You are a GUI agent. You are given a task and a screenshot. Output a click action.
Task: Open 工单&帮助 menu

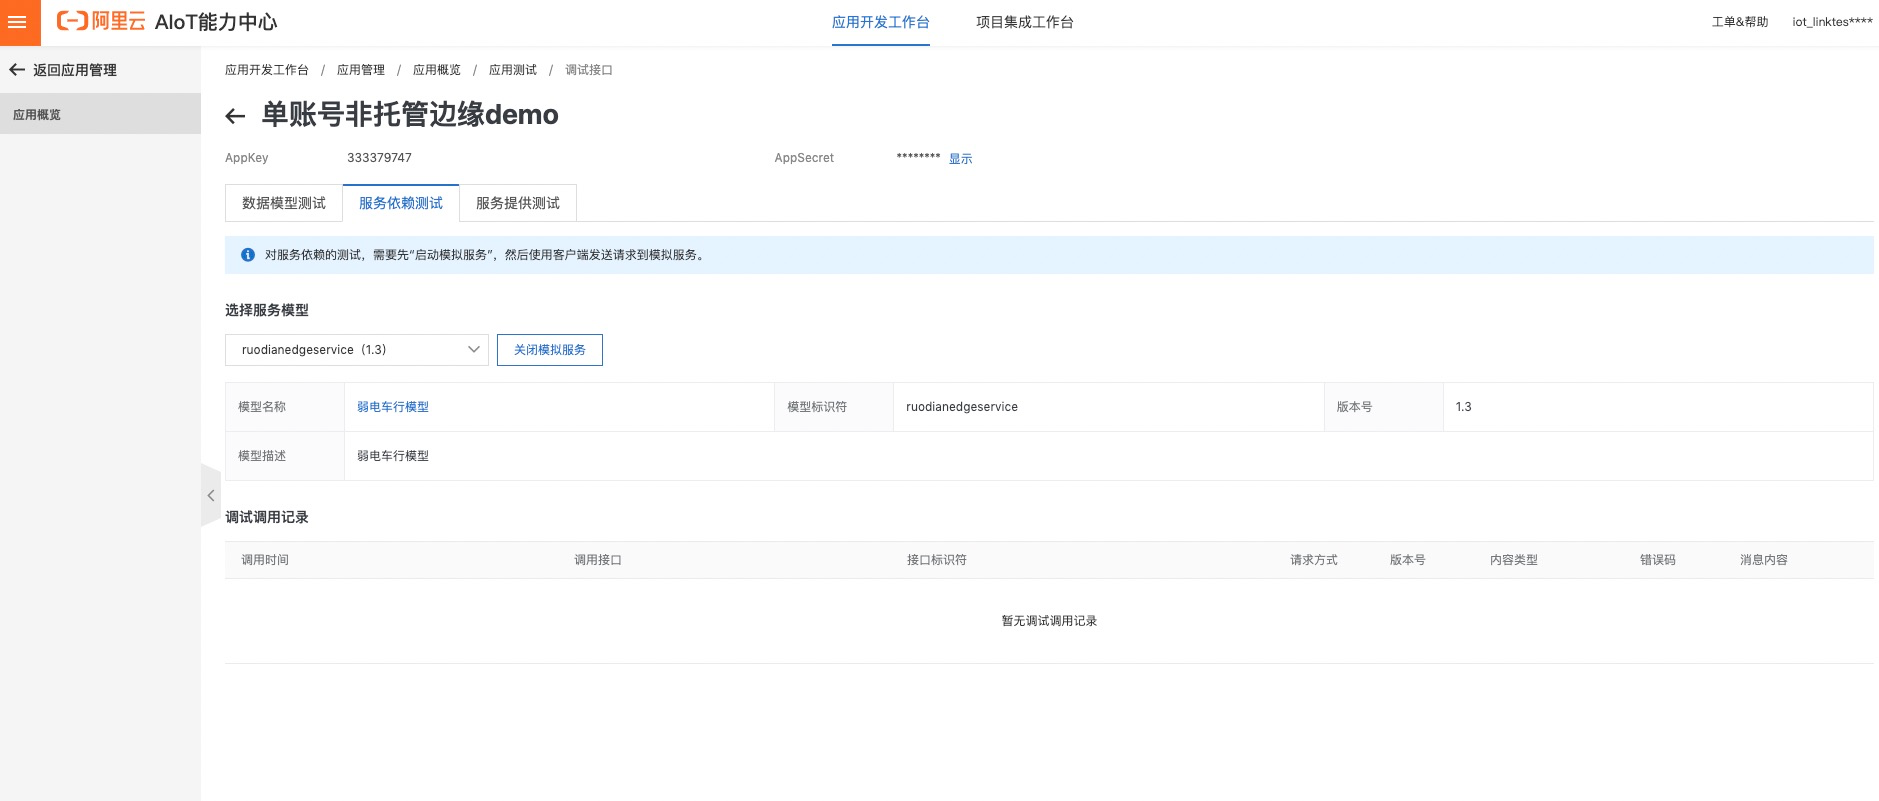pos(1740,22)
